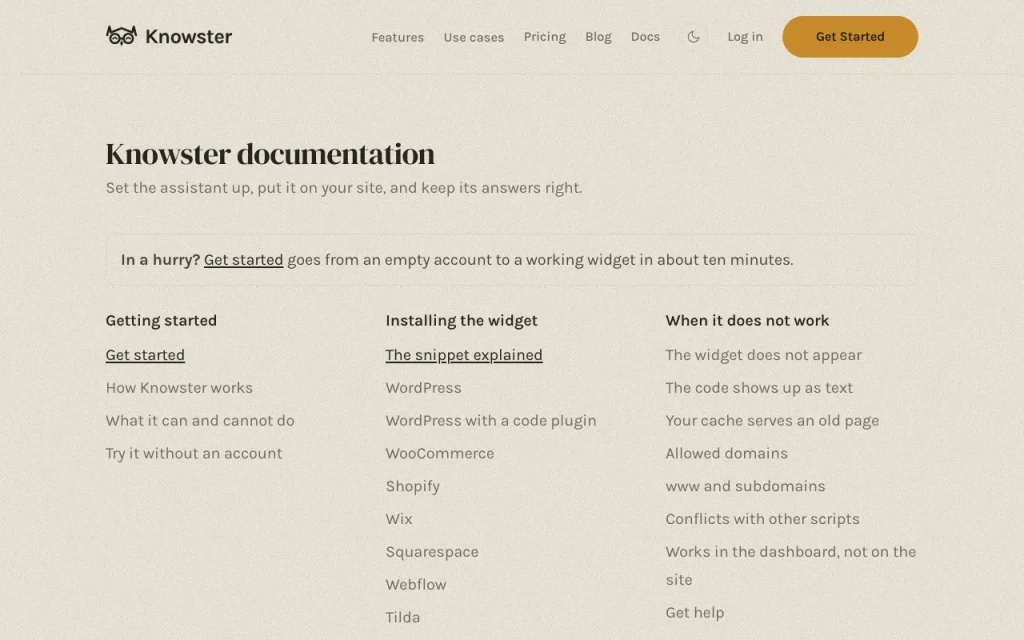Open the Allowed domains article
The height and width of the screenshot is (640, 1024).
tap(726, 453)
